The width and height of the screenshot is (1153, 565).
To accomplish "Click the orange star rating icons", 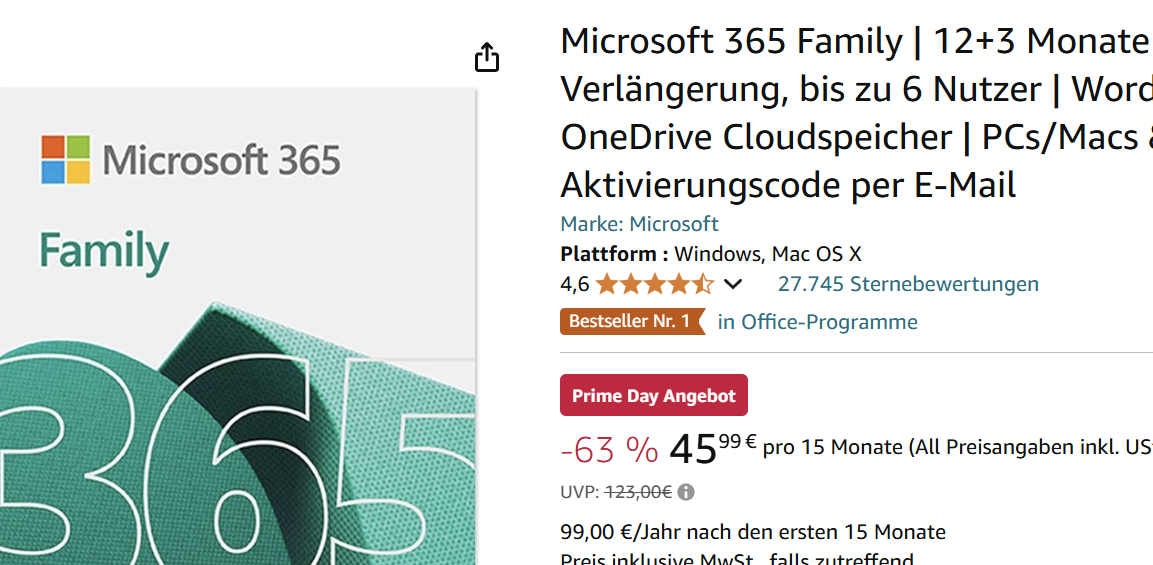I will click(x=654, y=284).
